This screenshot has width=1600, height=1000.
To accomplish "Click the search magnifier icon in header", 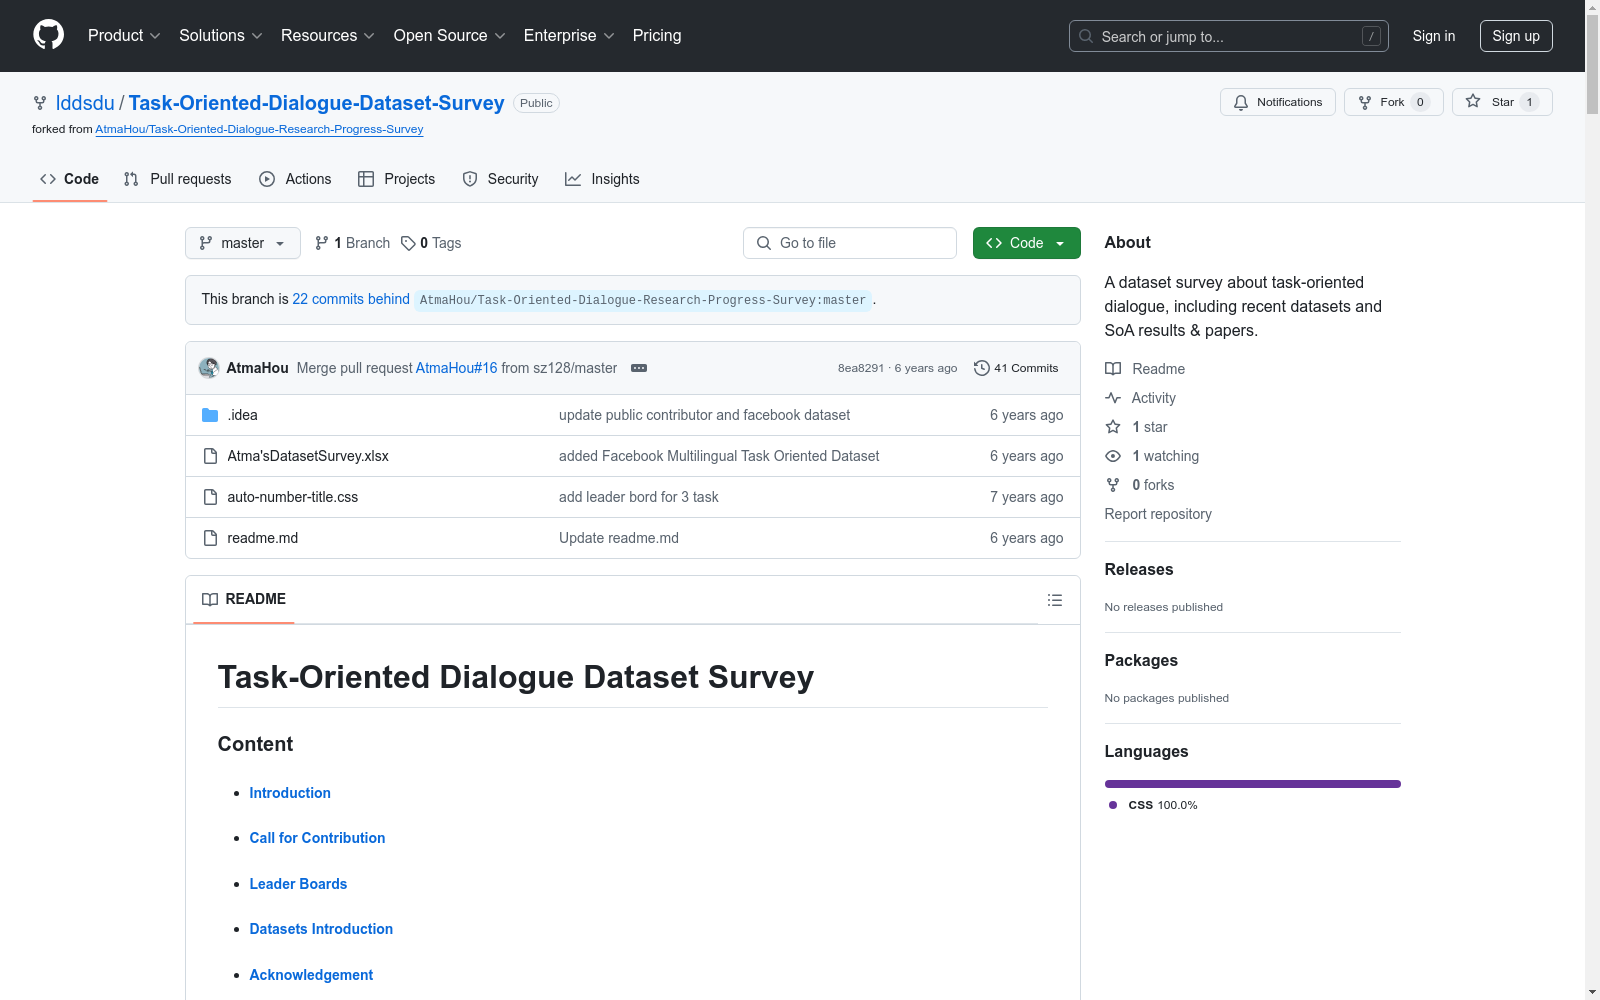I will click(1086, 36).
